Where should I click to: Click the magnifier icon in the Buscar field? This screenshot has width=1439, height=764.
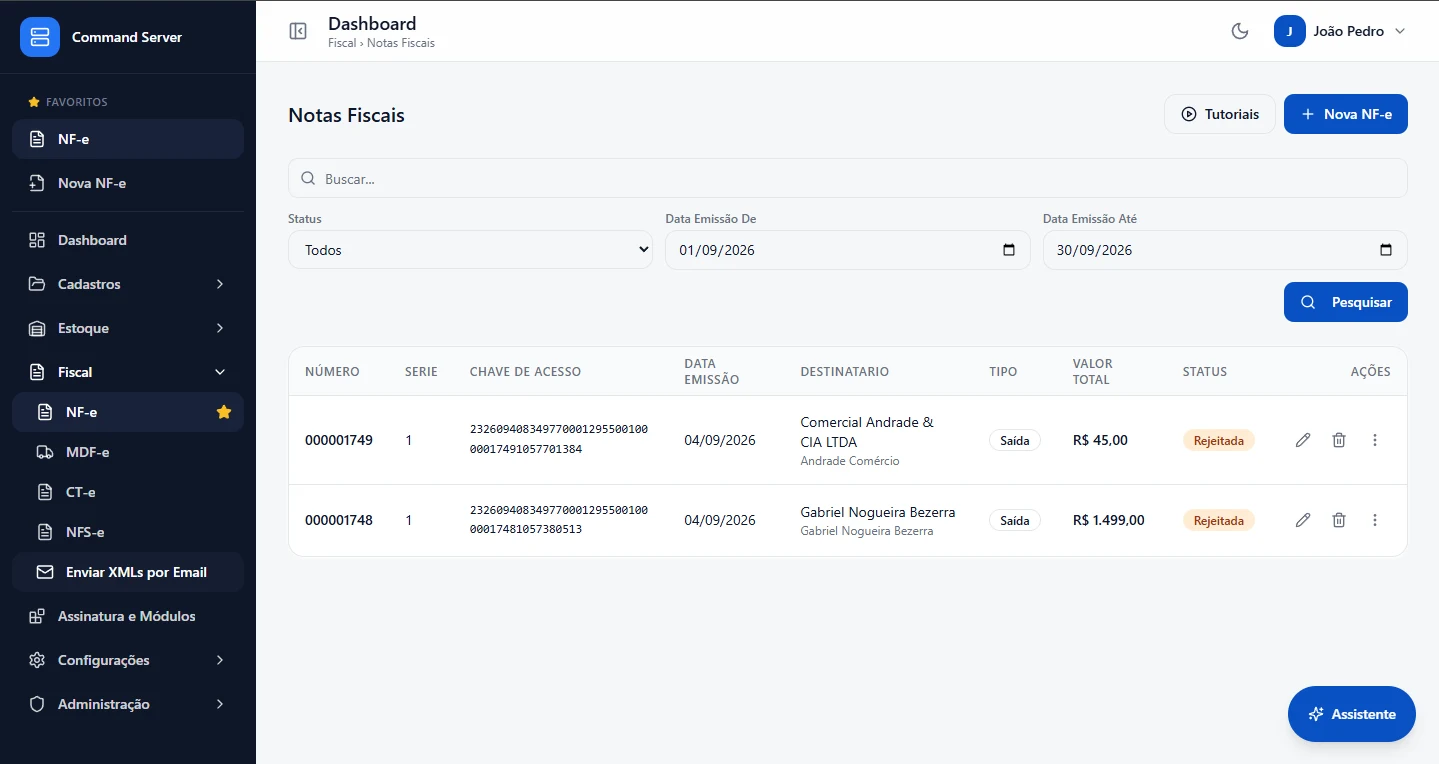309,179
